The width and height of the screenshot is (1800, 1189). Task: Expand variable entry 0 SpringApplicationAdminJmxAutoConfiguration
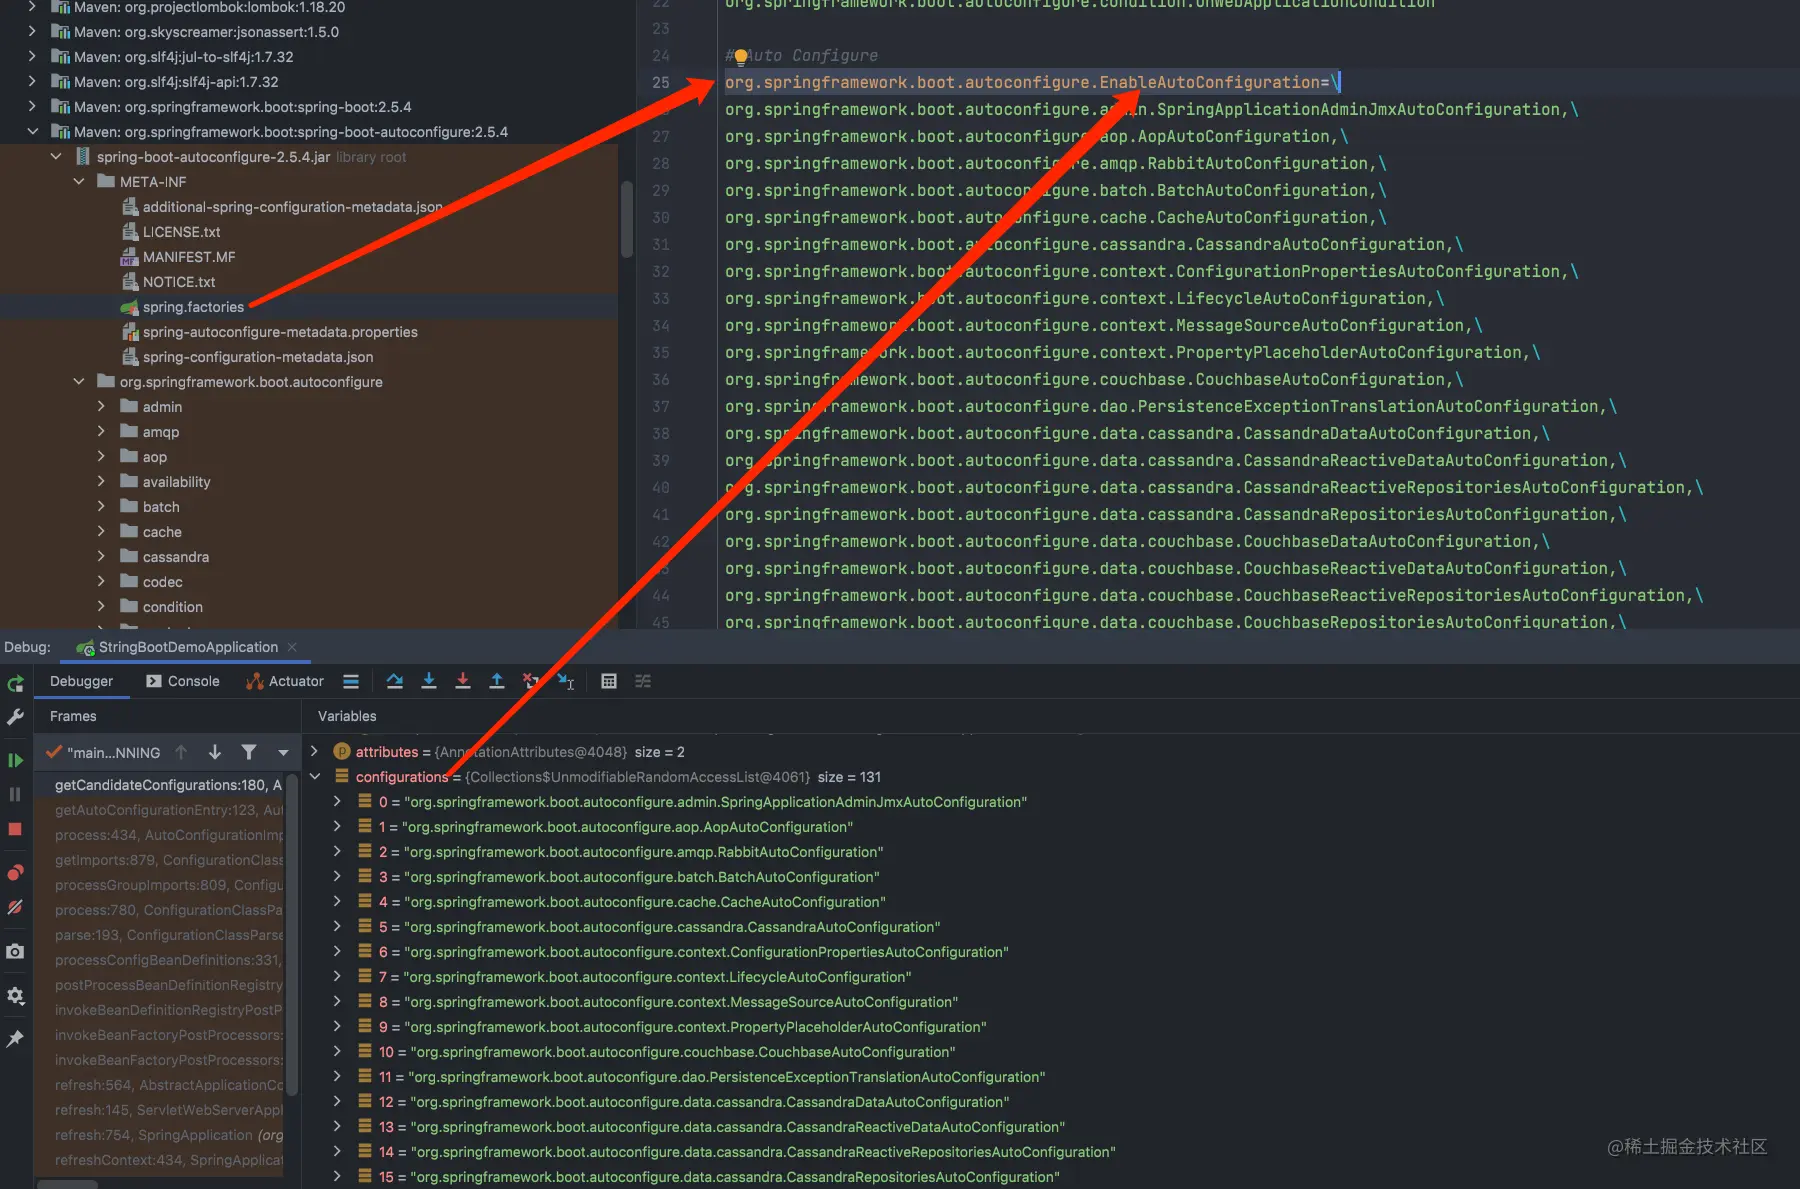coord(337,801)
